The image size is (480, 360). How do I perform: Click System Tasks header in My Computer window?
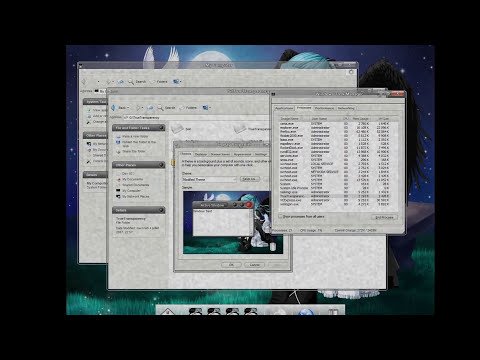click(x=95, y=101)
